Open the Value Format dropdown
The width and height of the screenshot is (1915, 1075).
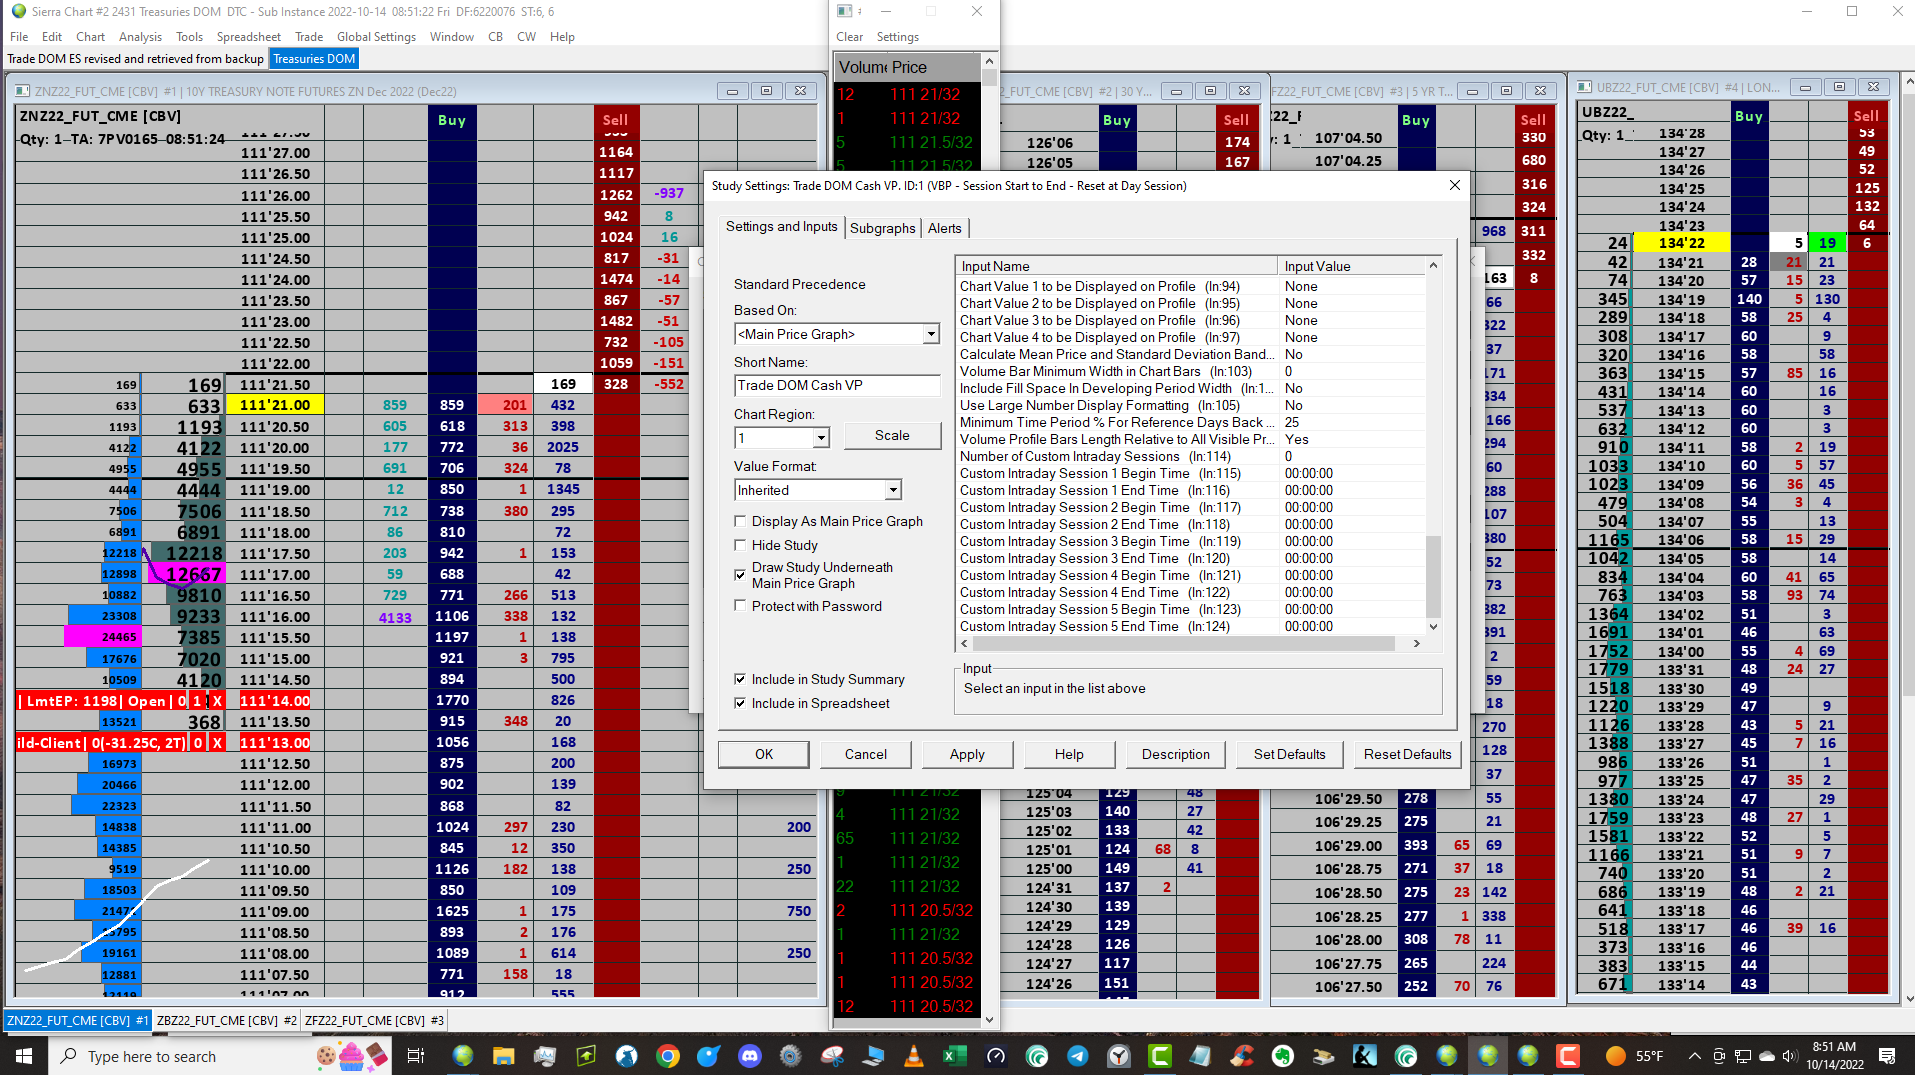pos(892,490)
